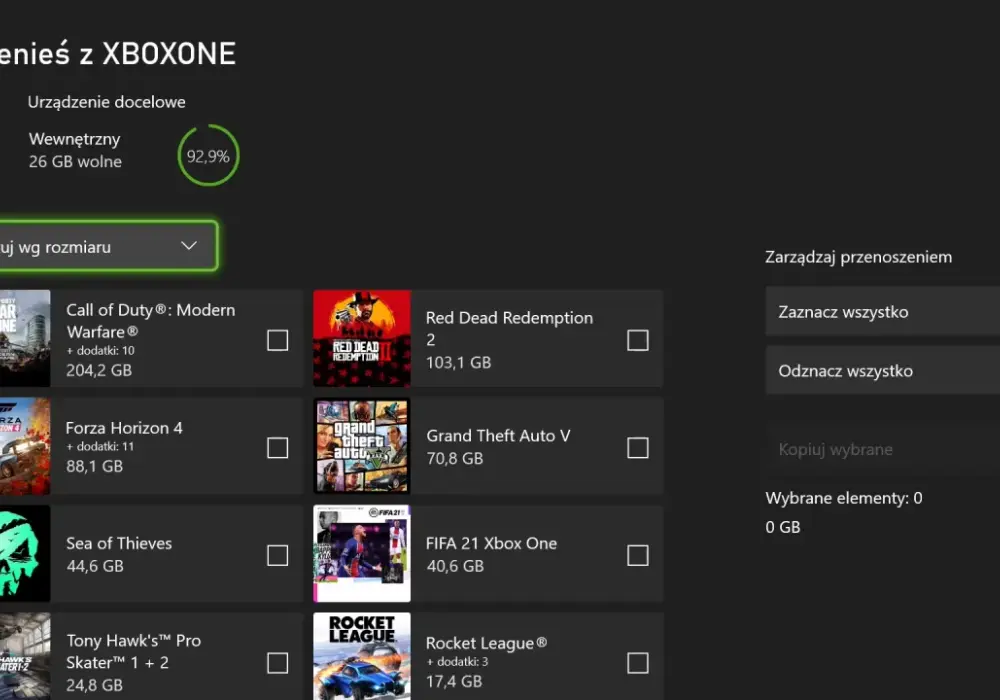Click the Rocket League title text

click(486, 643)
